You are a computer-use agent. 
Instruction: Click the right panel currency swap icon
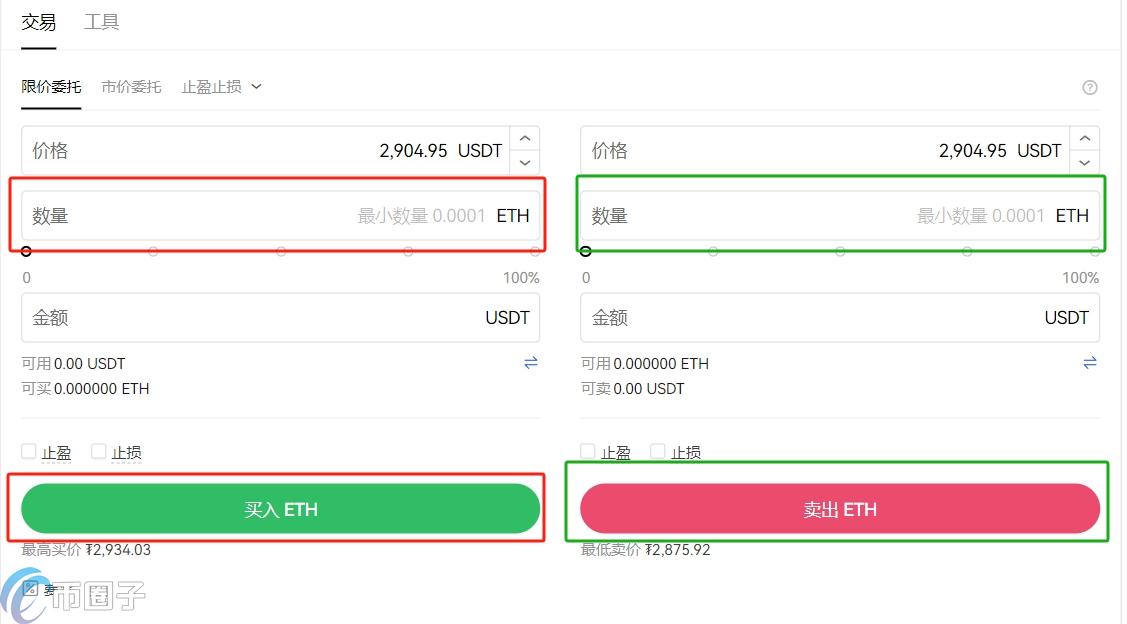(1090, 363)
